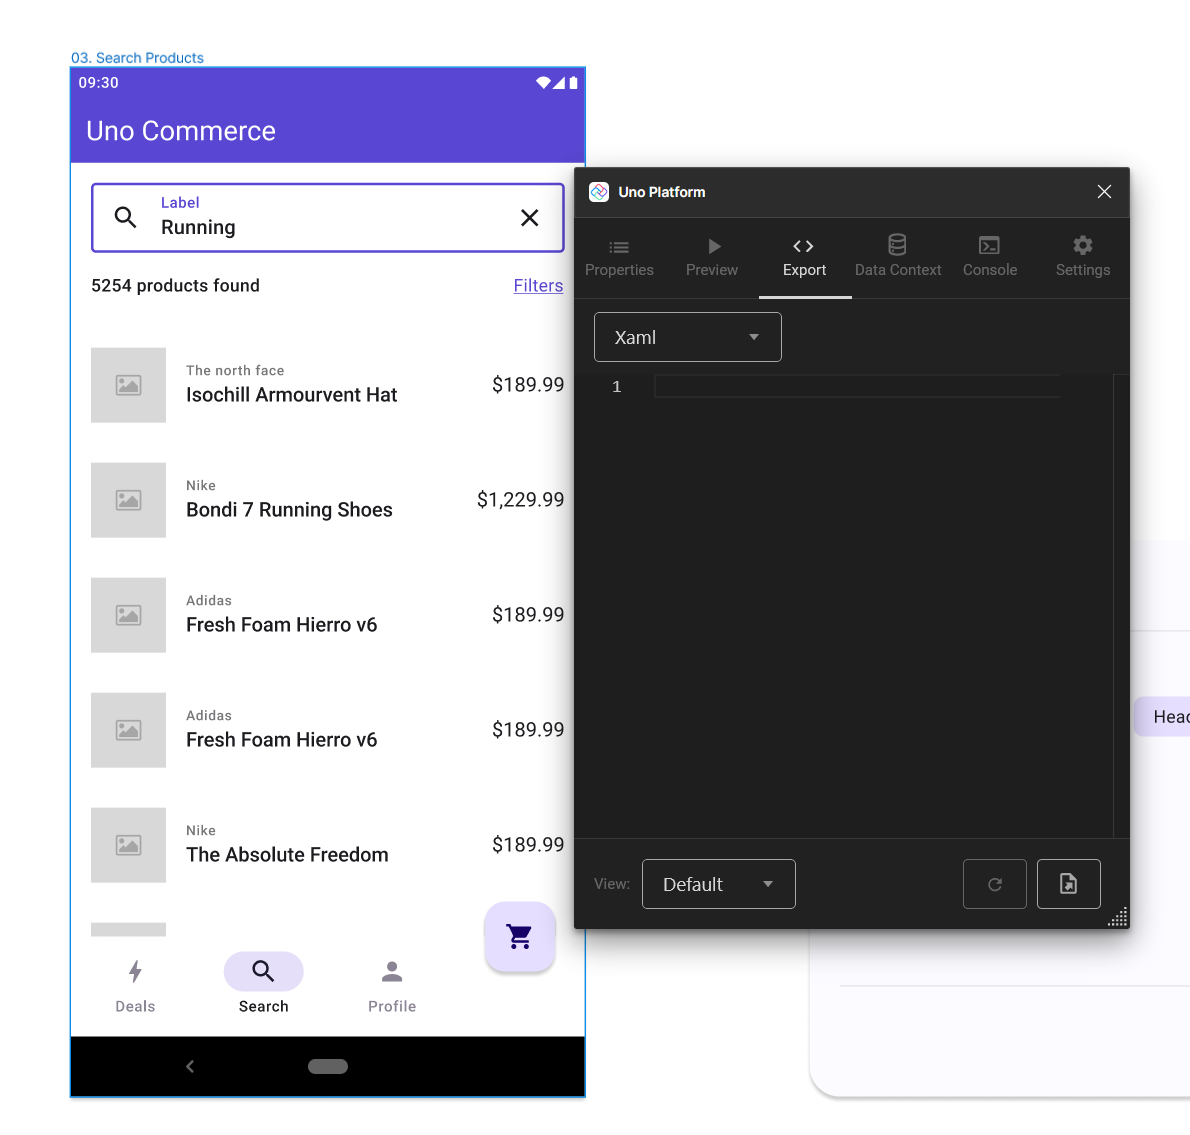This screenshot has width=1190, height=1135.
Task: Switch to the Export tab in Uno Platform
Action: coord(804,258)
